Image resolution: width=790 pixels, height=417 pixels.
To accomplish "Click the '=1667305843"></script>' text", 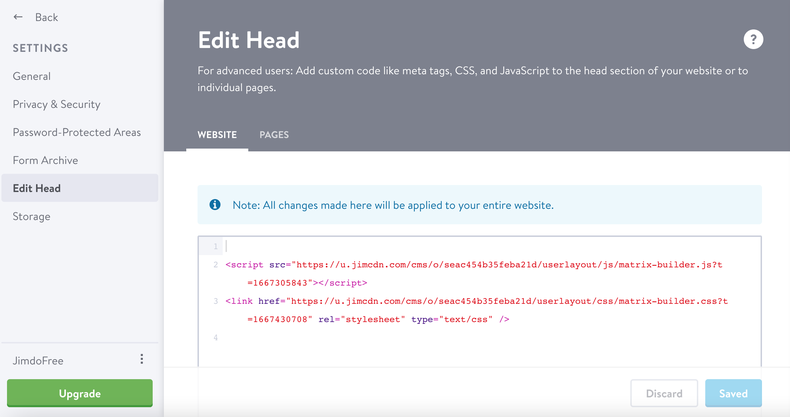I will pos(307,283).
